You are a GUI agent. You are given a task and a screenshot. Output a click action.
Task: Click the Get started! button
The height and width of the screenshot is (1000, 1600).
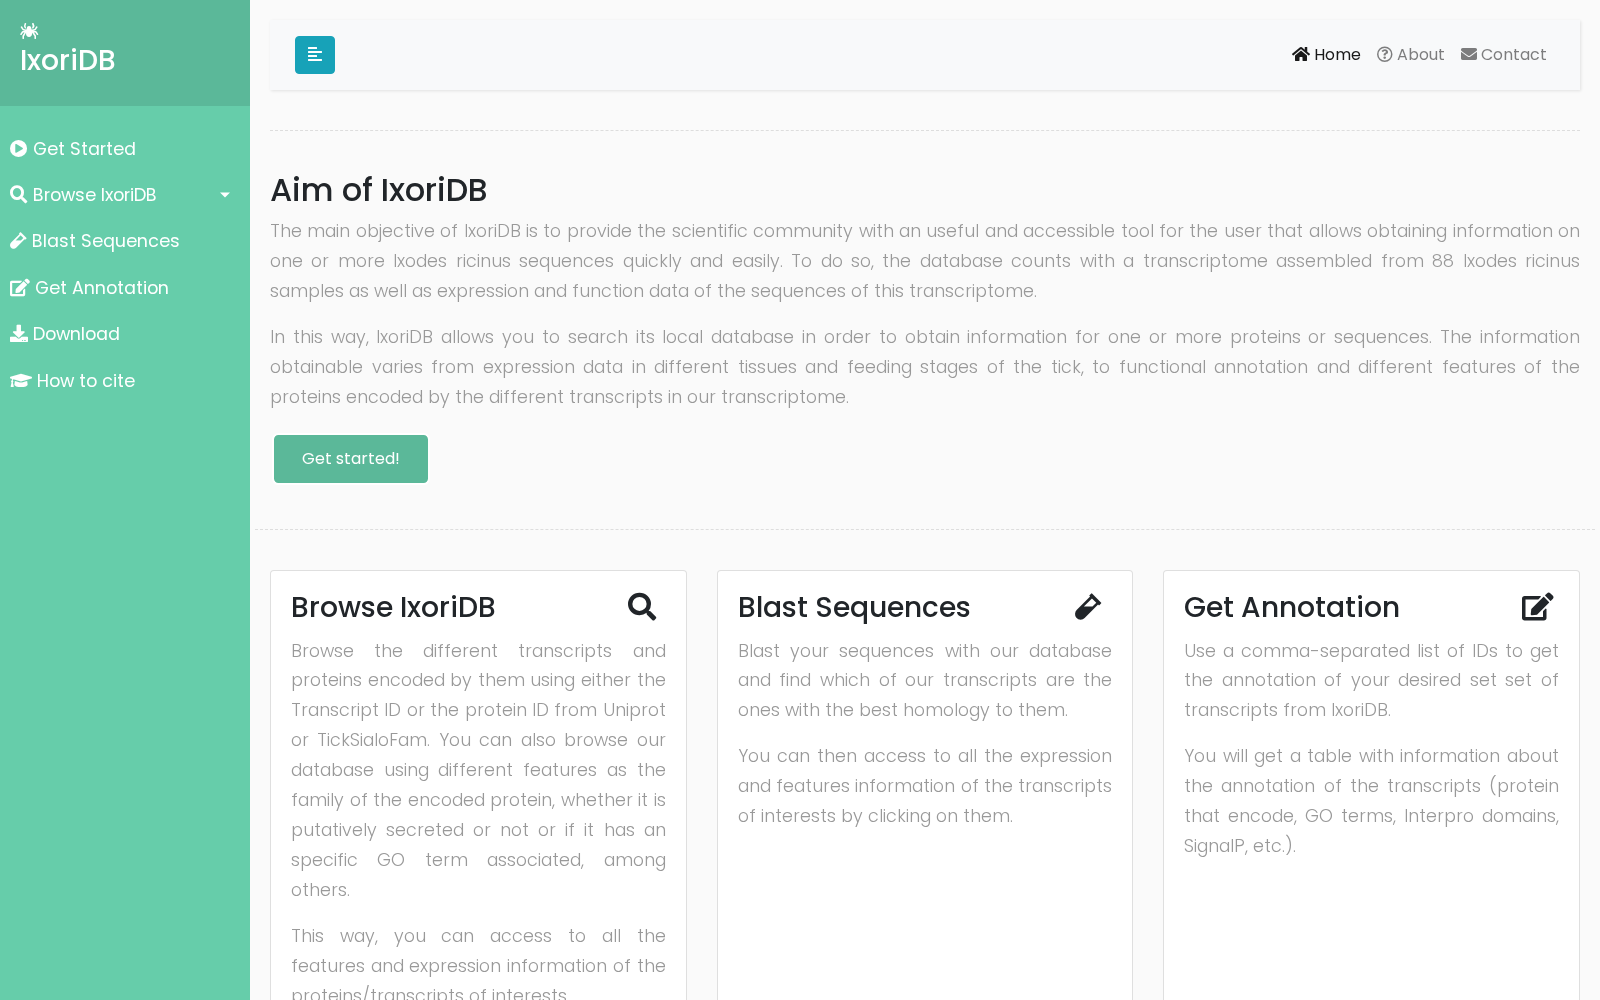coord(351,459)
